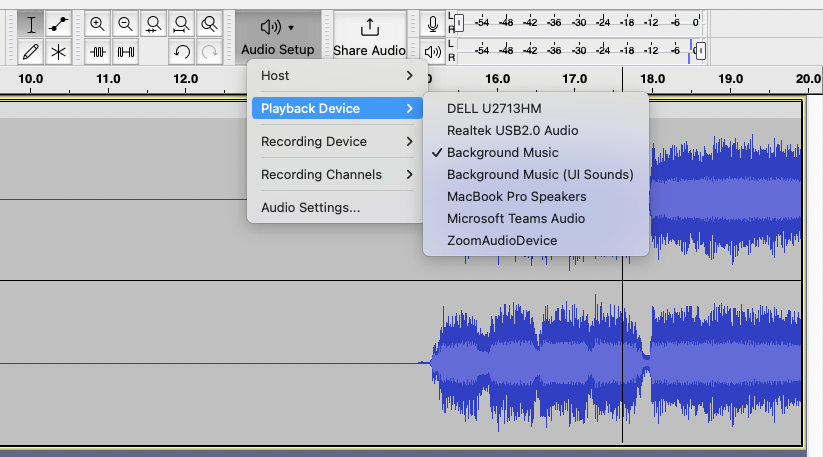Click the Zoom Toggle icon

click(x=209, y=24)
